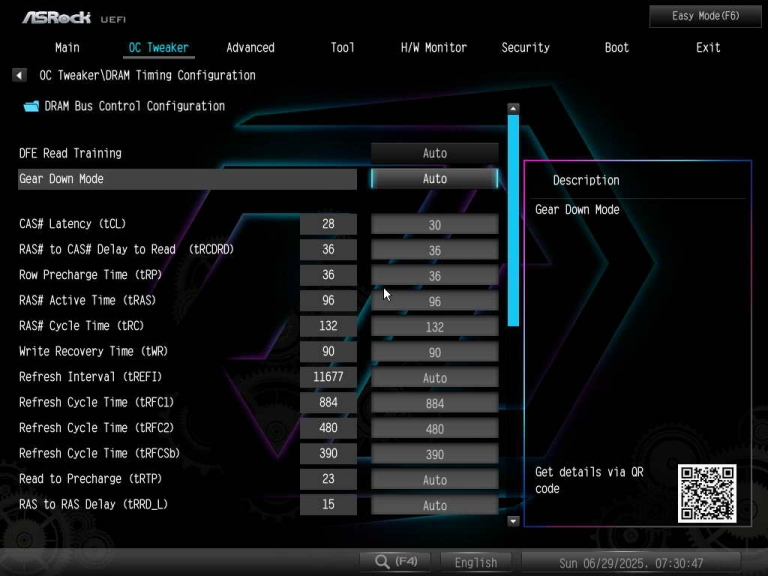Switch to the Main tab

[67, 48]
